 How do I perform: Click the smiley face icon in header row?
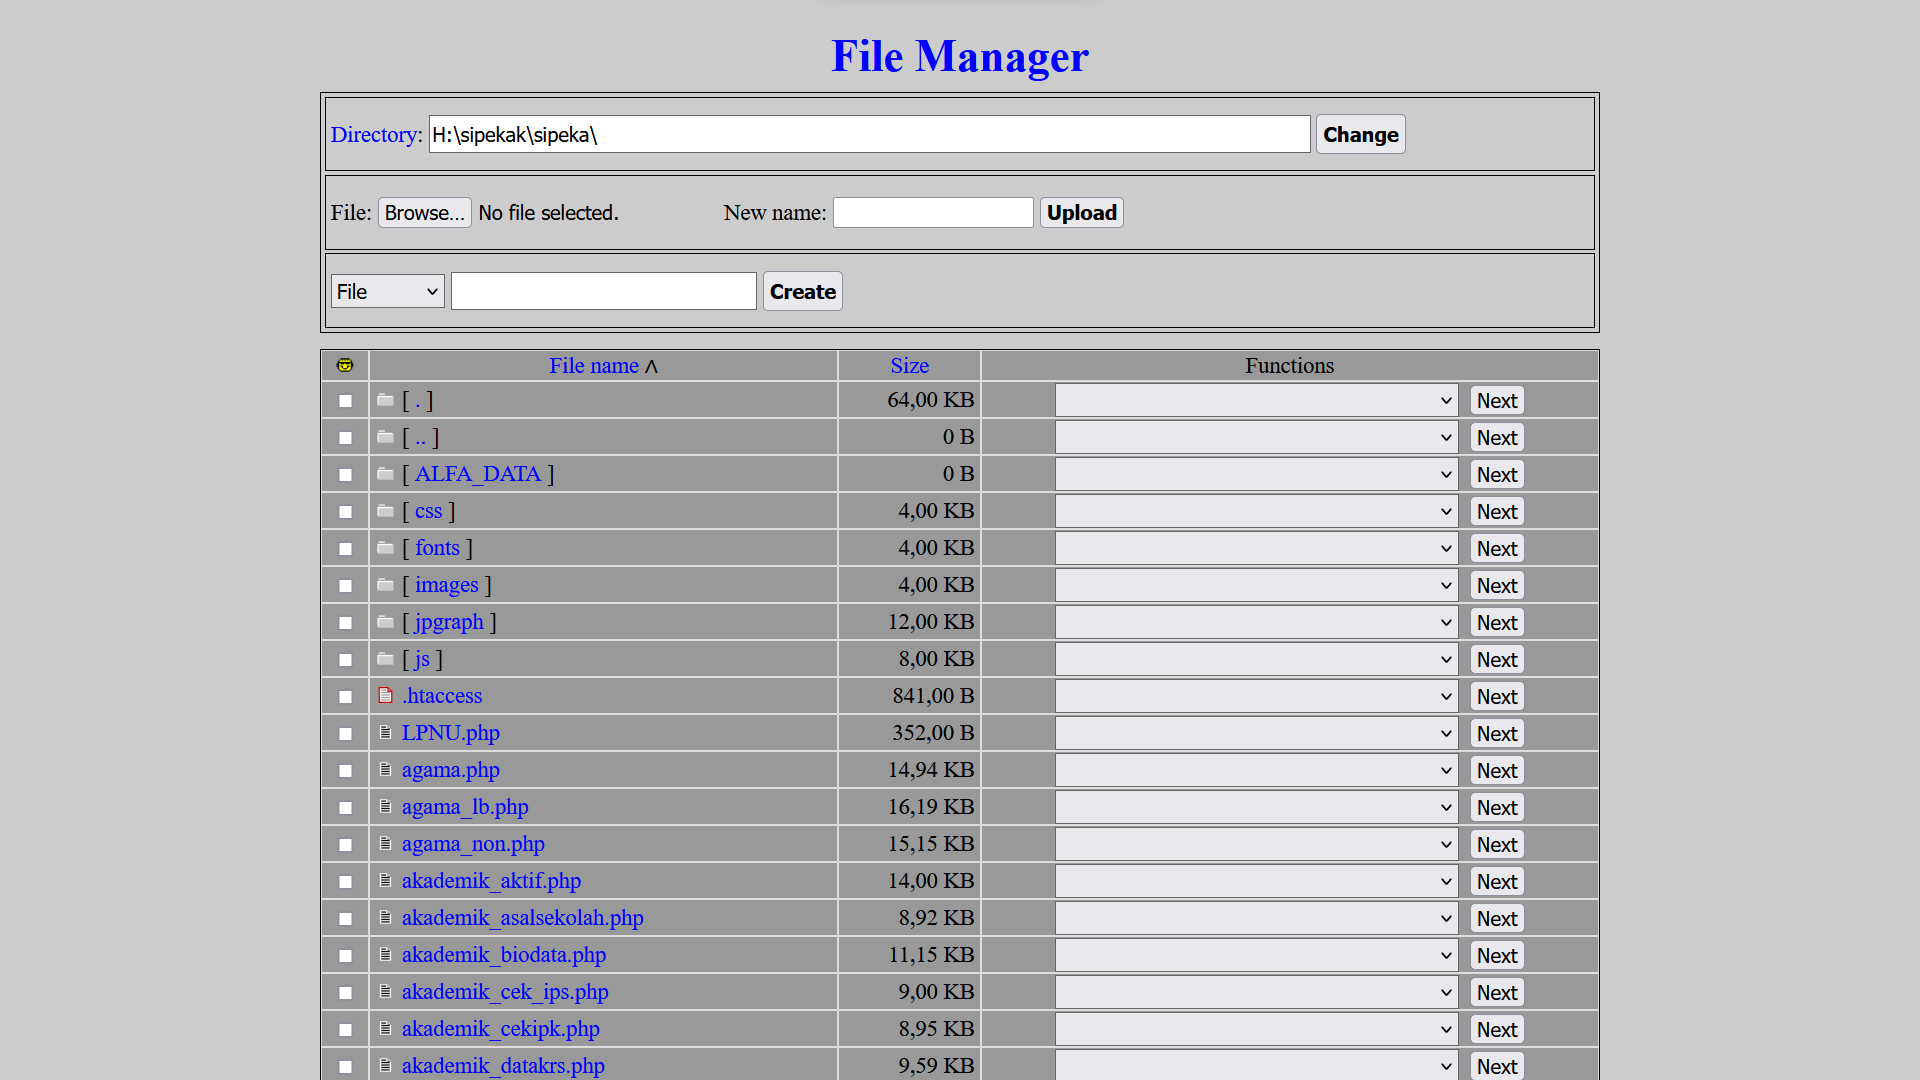(345, 364)
